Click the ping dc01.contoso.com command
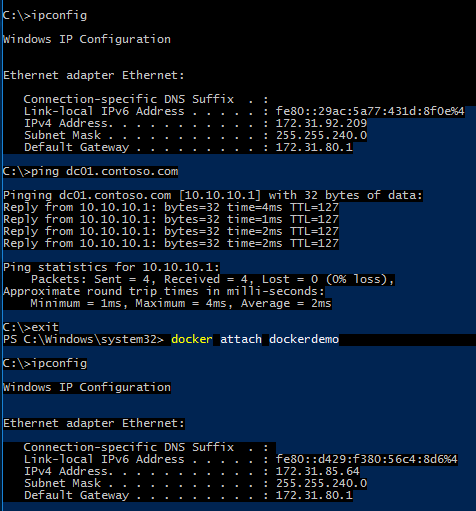476x511 pixels. click(x=90, y=172)
